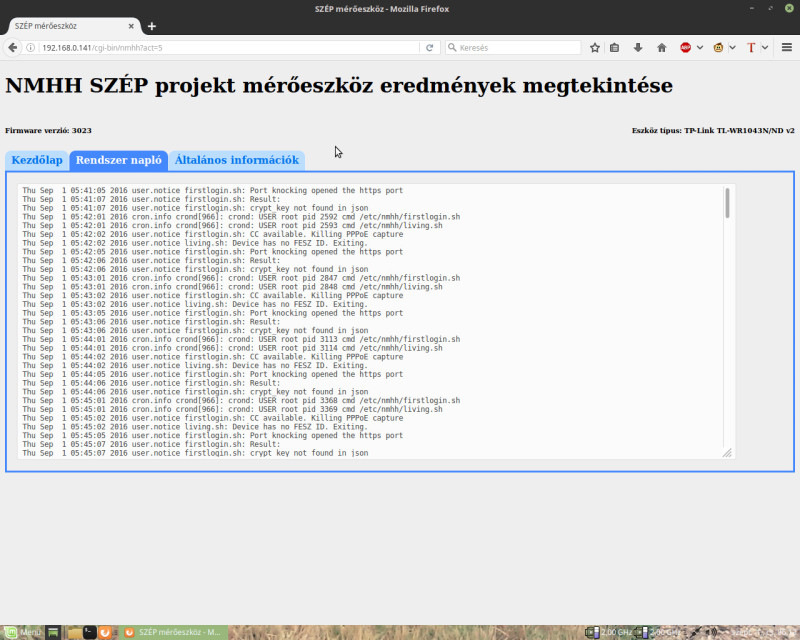Viewport: 800px width, 640px height.
Task: Click the NMHH SZÉP projekt page heading
Action: coord(339,85)
